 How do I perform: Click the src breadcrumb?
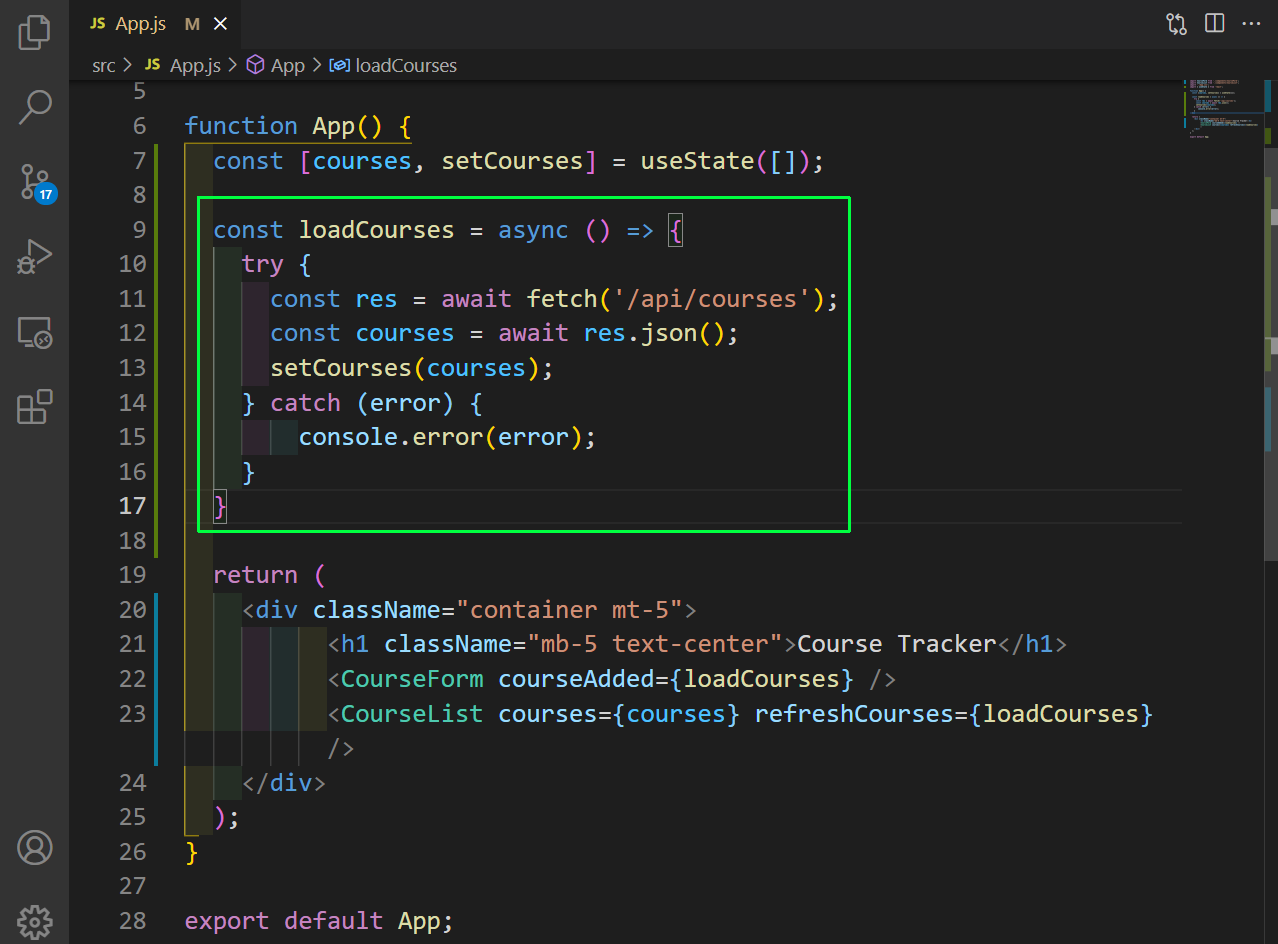pos(104,65)
